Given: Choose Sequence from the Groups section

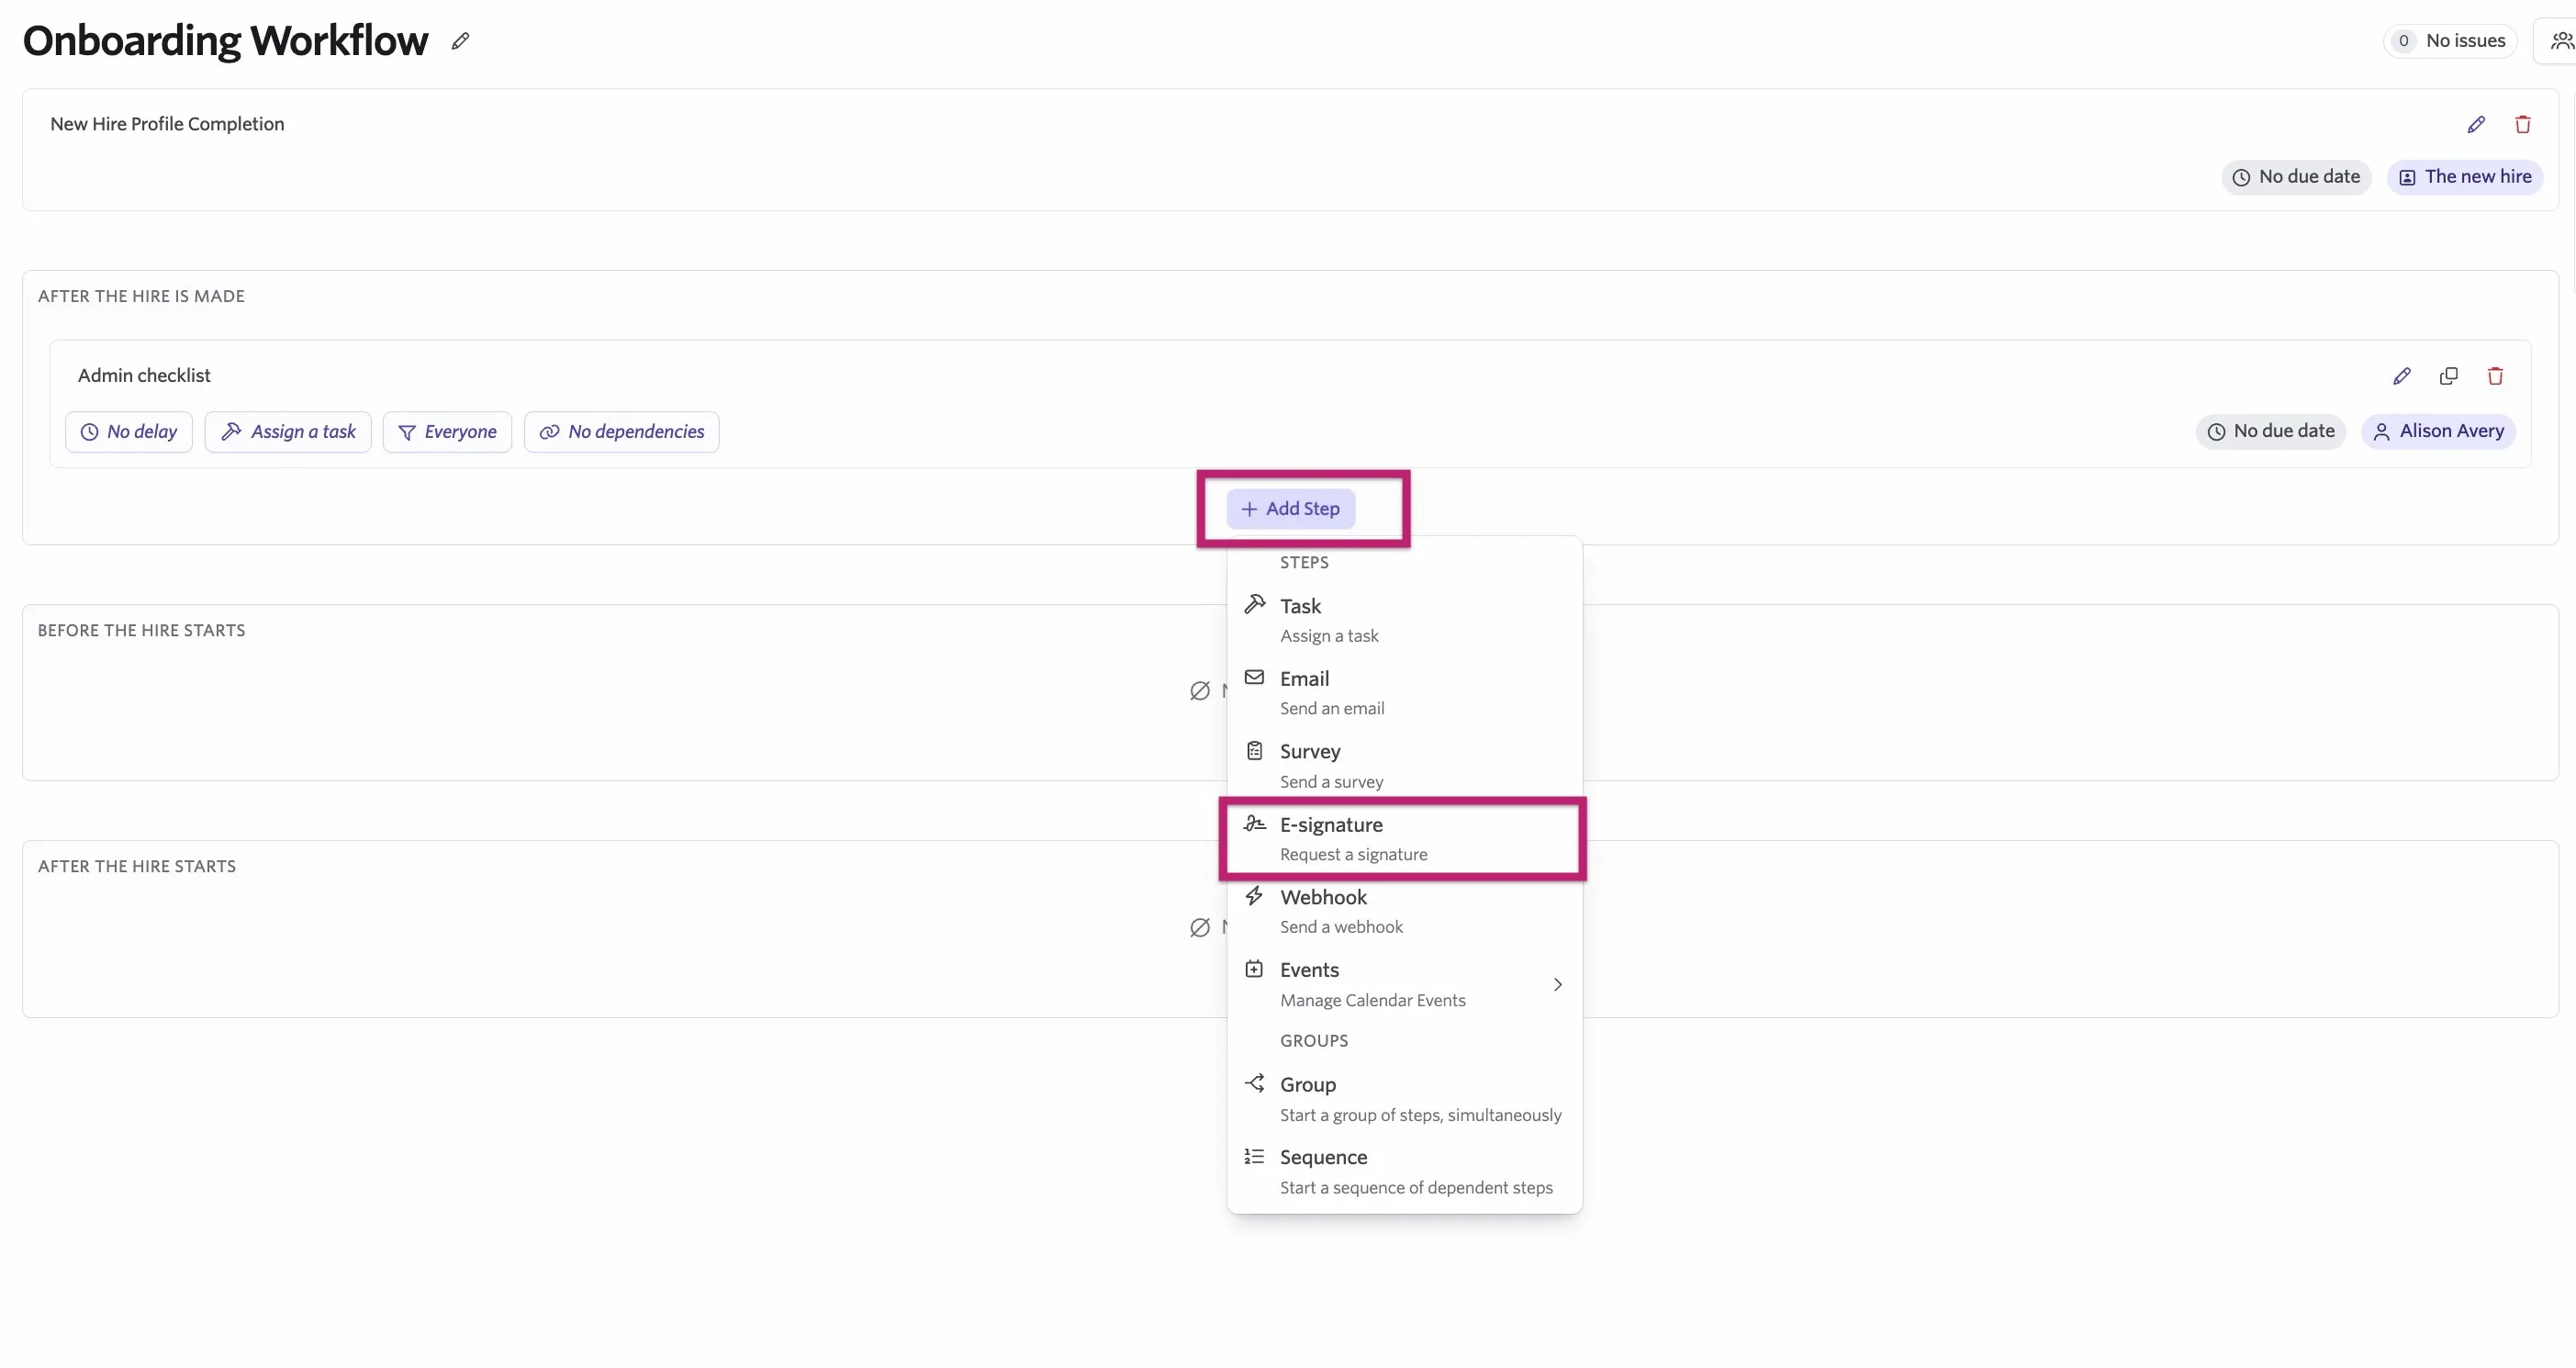Looking at the screenshot, I should click(1405, 1172).
